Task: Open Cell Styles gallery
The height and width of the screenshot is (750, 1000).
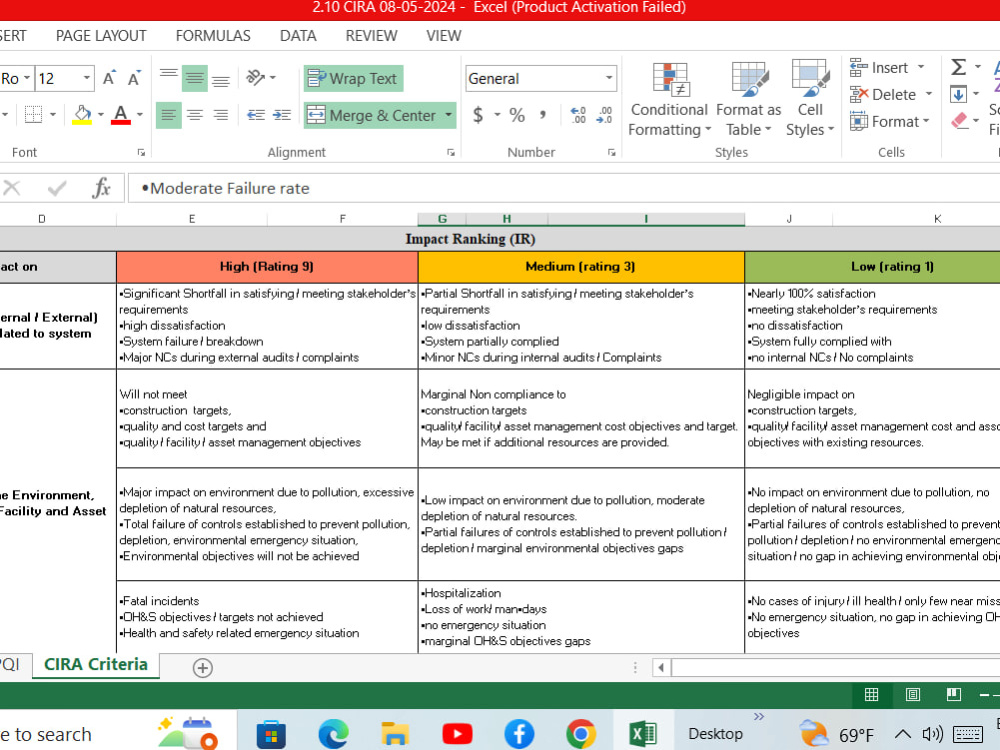Action: [810, 99]
